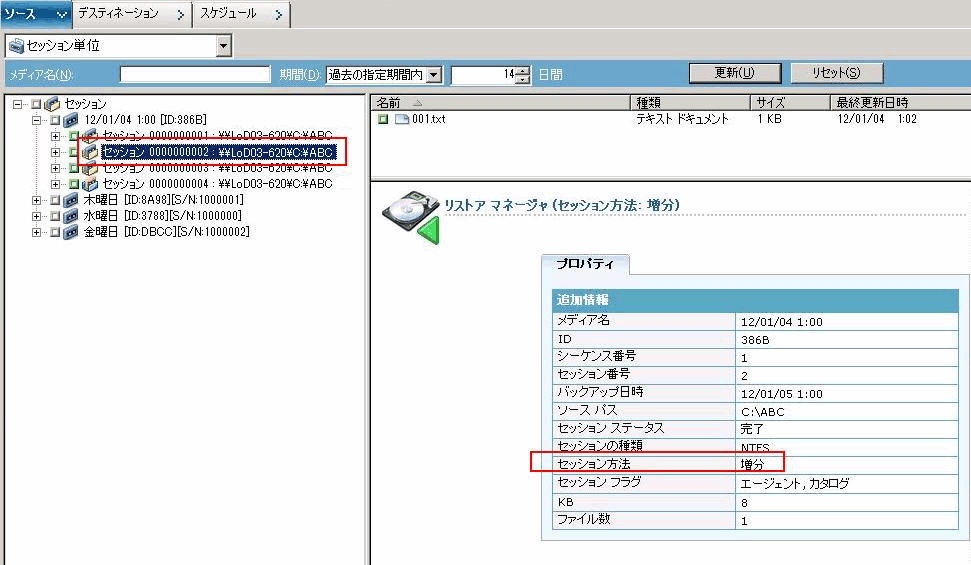The height and width of the screenshot is (565, 971).
Task: Open the 過去の指定期間内 period dropdown
Action: tap(434, 75)
